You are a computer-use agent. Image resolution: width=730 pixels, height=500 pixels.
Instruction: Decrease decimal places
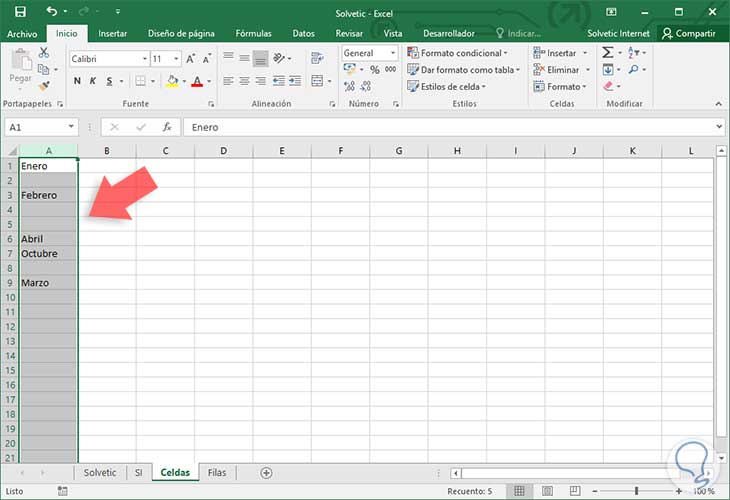click(366, 86)
